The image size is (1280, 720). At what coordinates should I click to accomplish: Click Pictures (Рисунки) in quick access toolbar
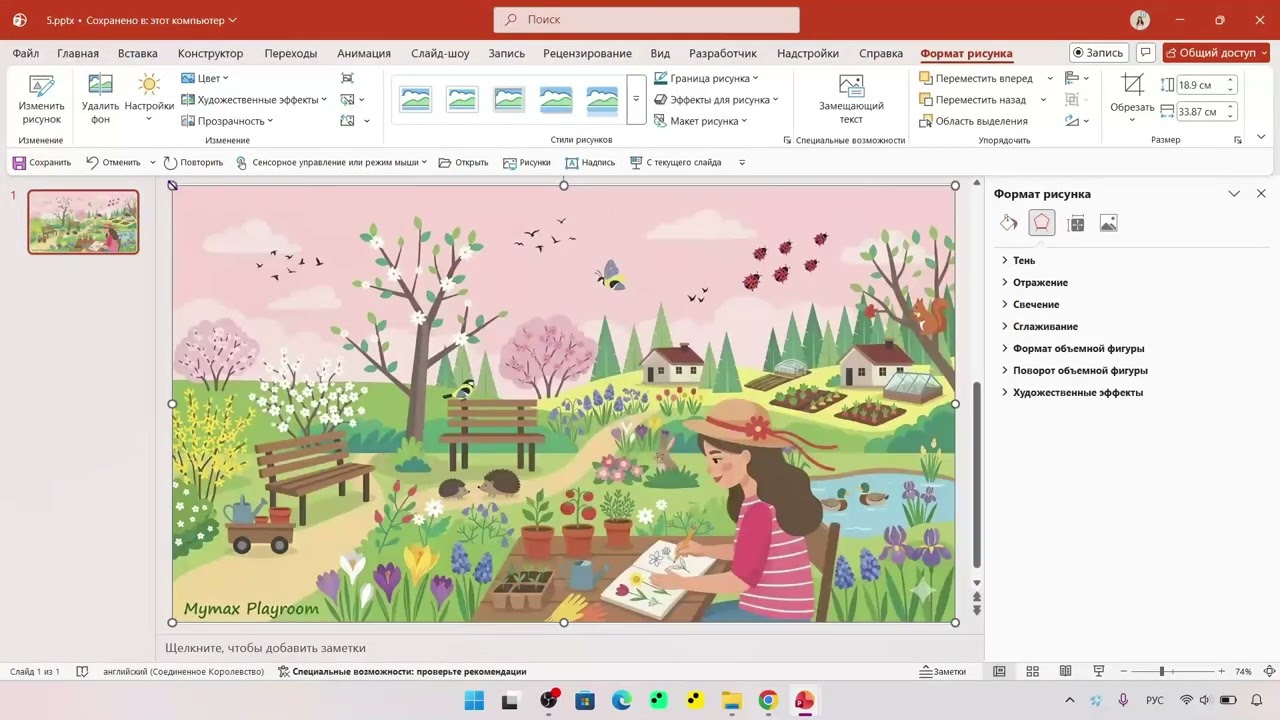coord(527,162)
